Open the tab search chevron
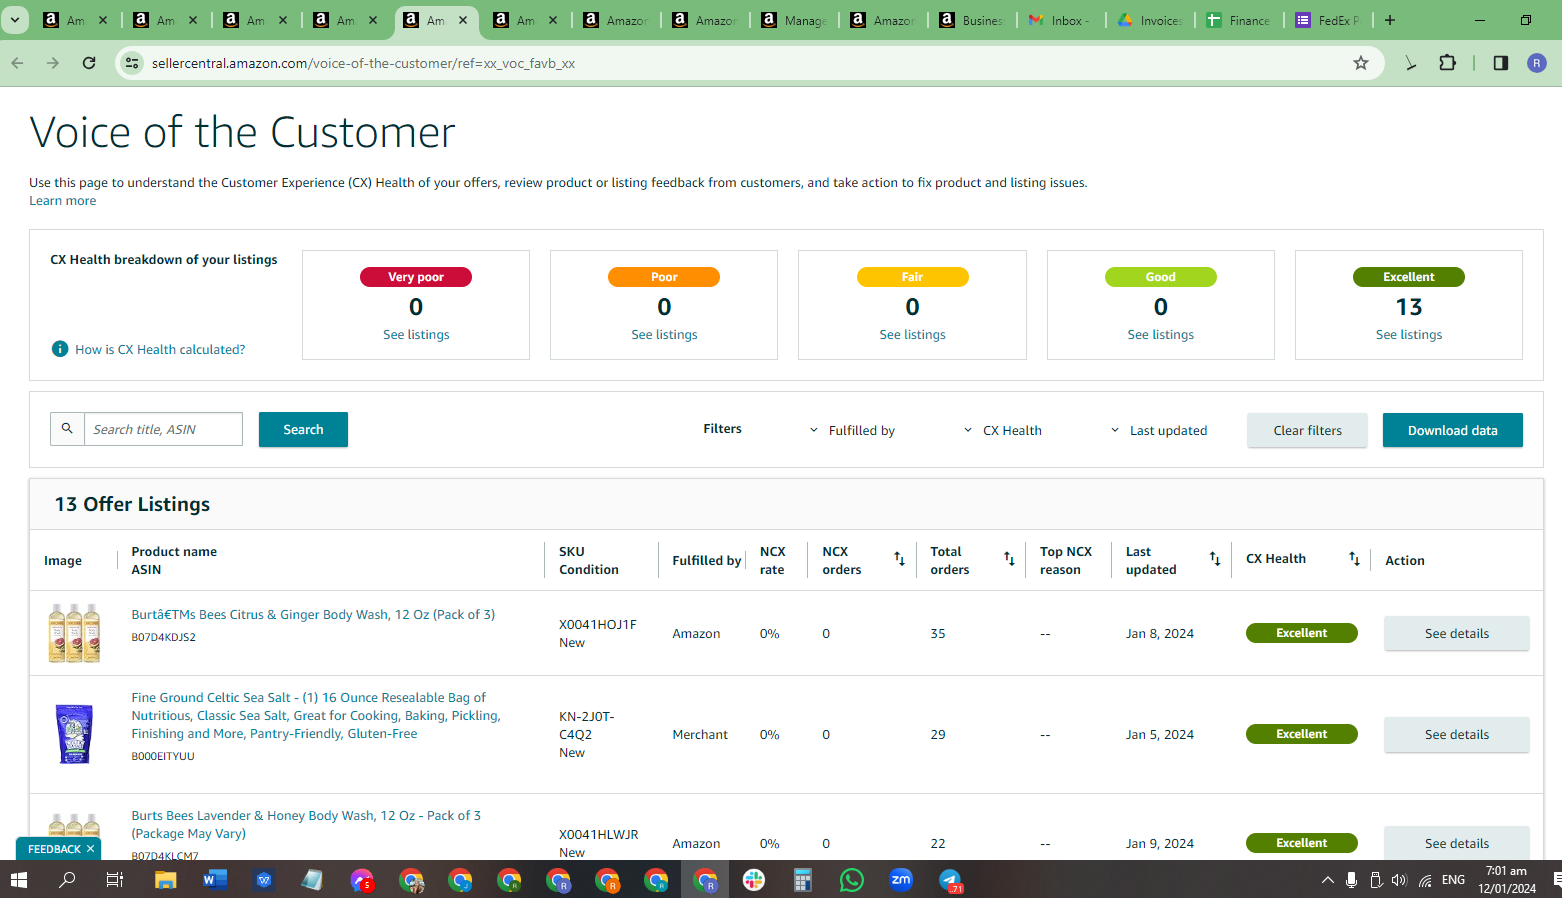Screen dimensions: 1562x898 15,20
